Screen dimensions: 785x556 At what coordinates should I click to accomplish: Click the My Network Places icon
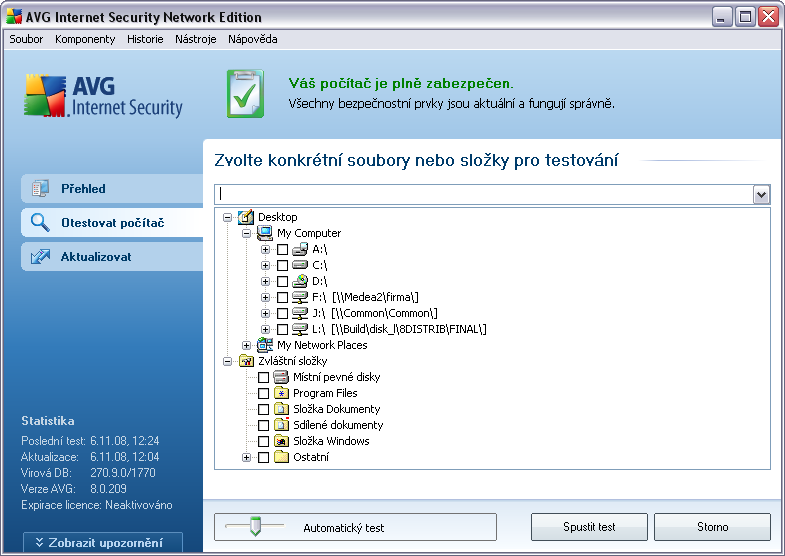click(x=265, y=345)
